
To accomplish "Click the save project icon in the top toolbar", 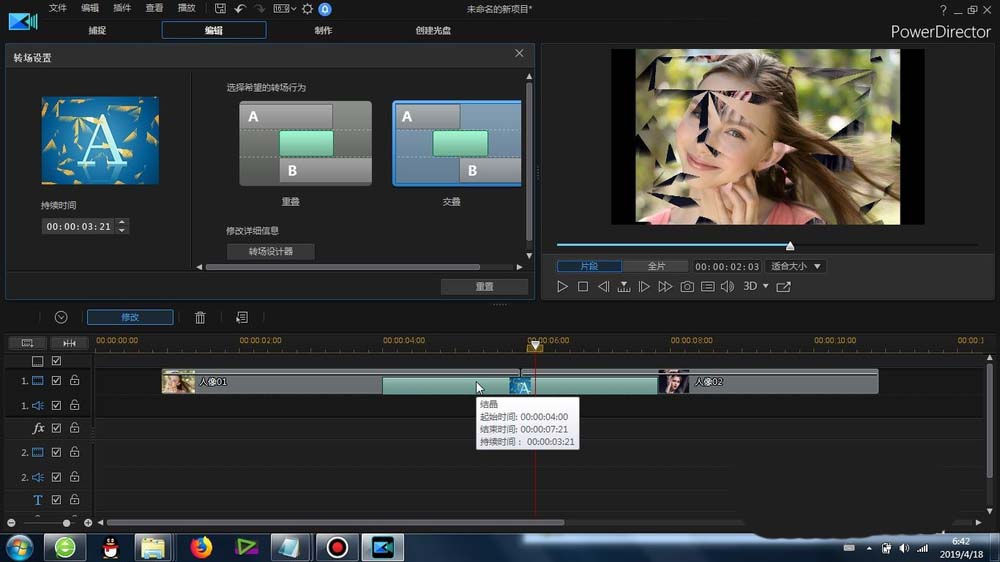I will 220,9.
